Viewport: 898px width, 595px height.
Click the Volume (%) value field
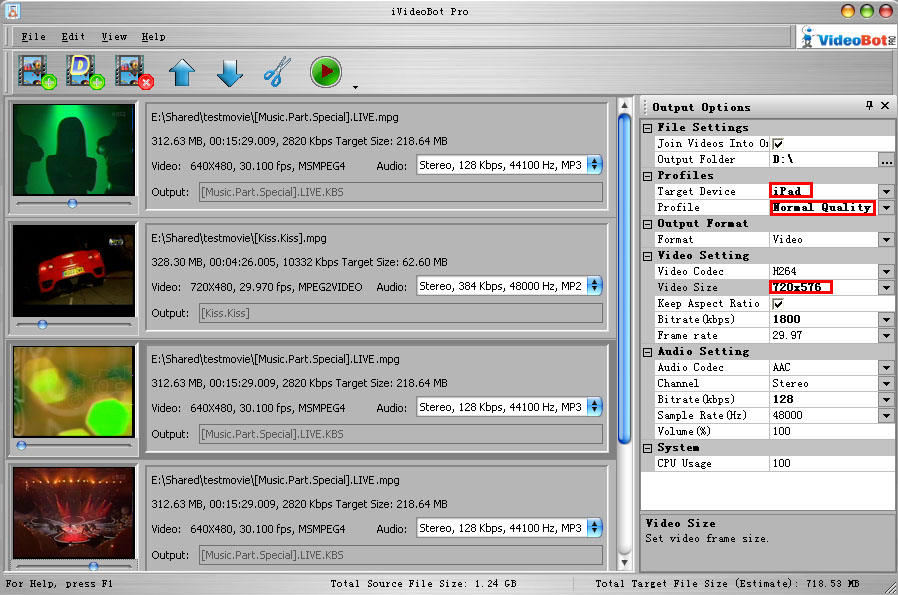click(831, 431)
